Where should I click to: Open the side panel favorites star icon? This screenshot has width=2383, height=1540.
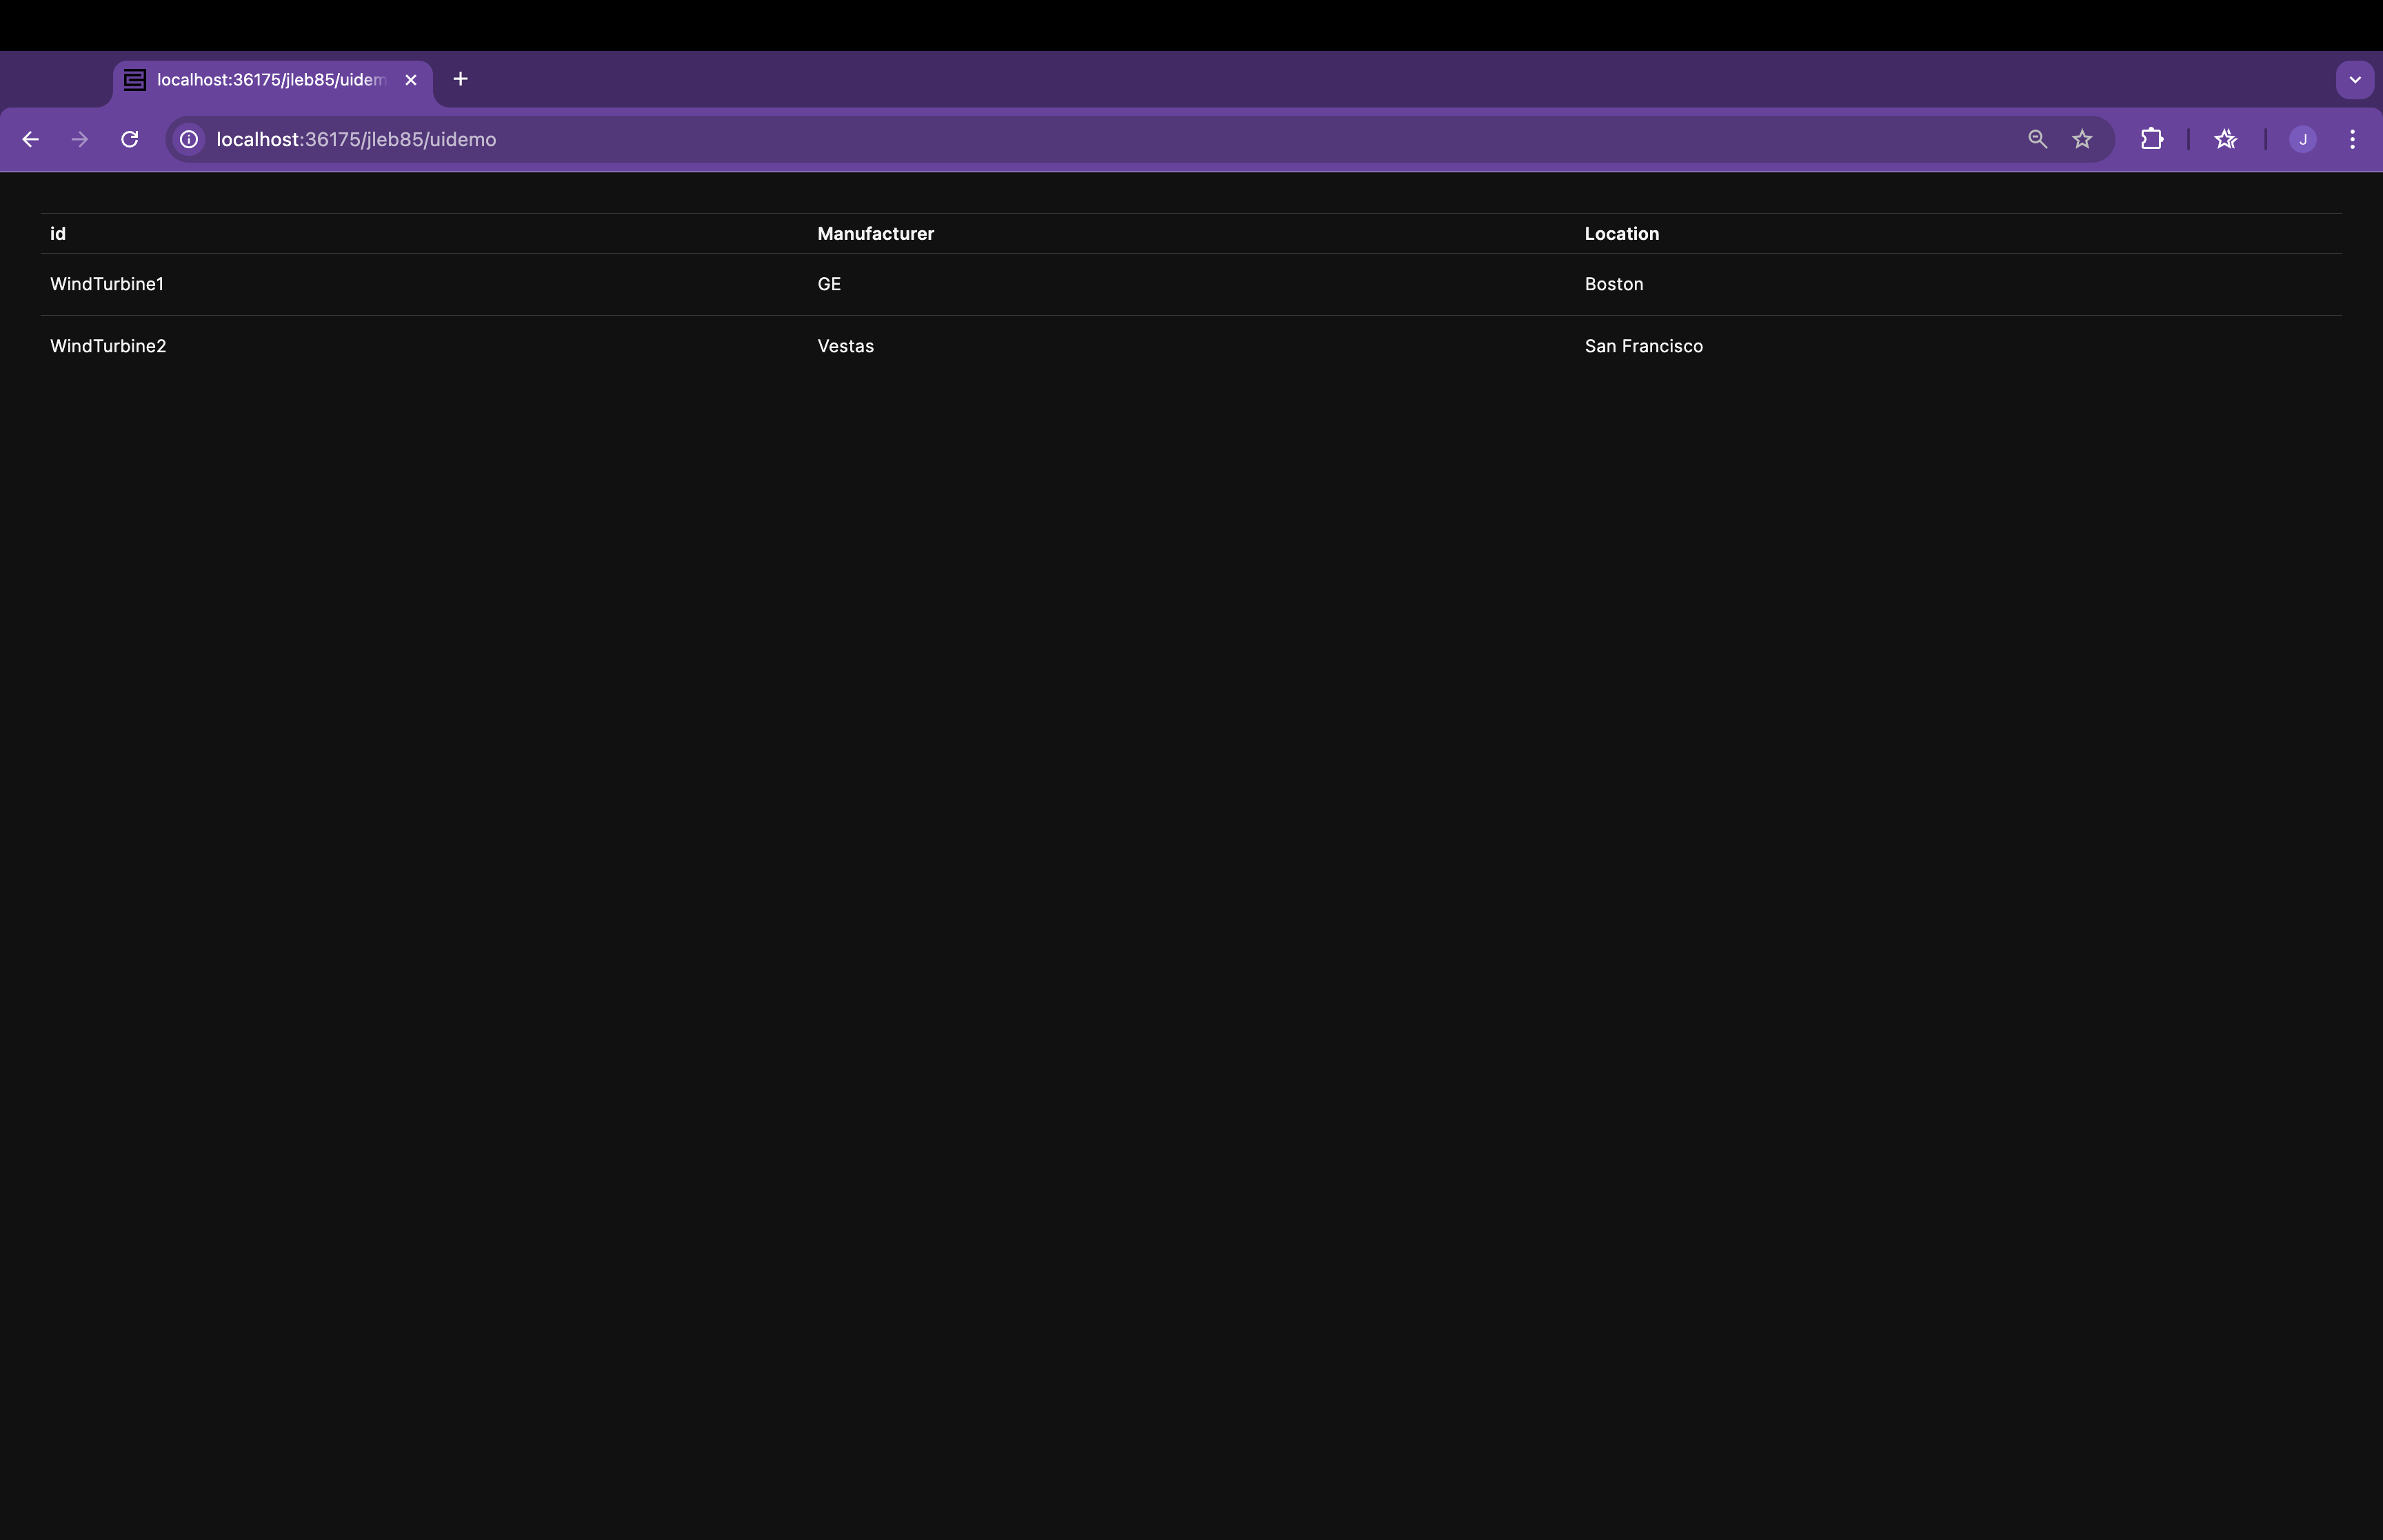(x=2226, y=139)
